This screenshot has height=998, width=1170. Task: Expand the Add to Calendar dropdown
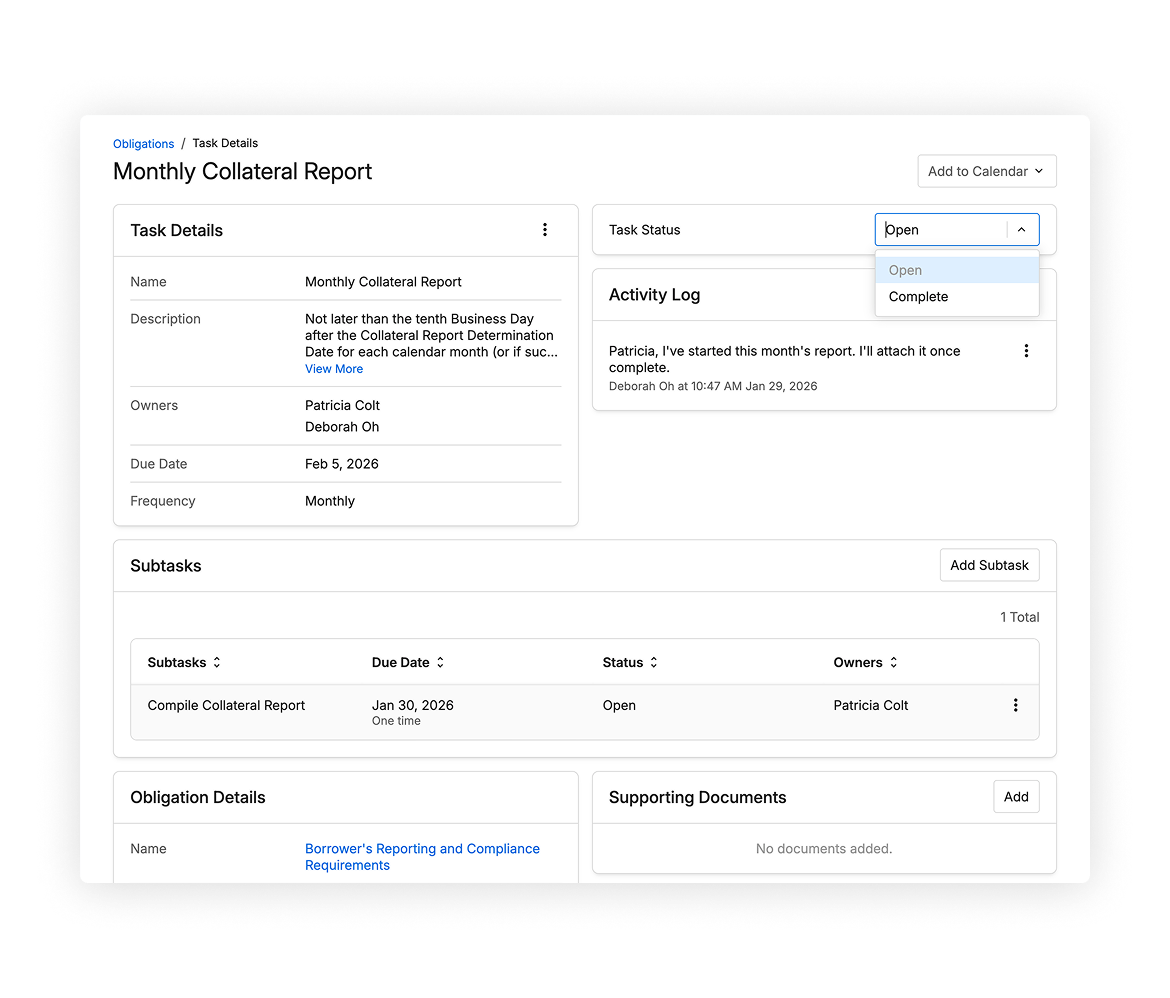[986, 171]
